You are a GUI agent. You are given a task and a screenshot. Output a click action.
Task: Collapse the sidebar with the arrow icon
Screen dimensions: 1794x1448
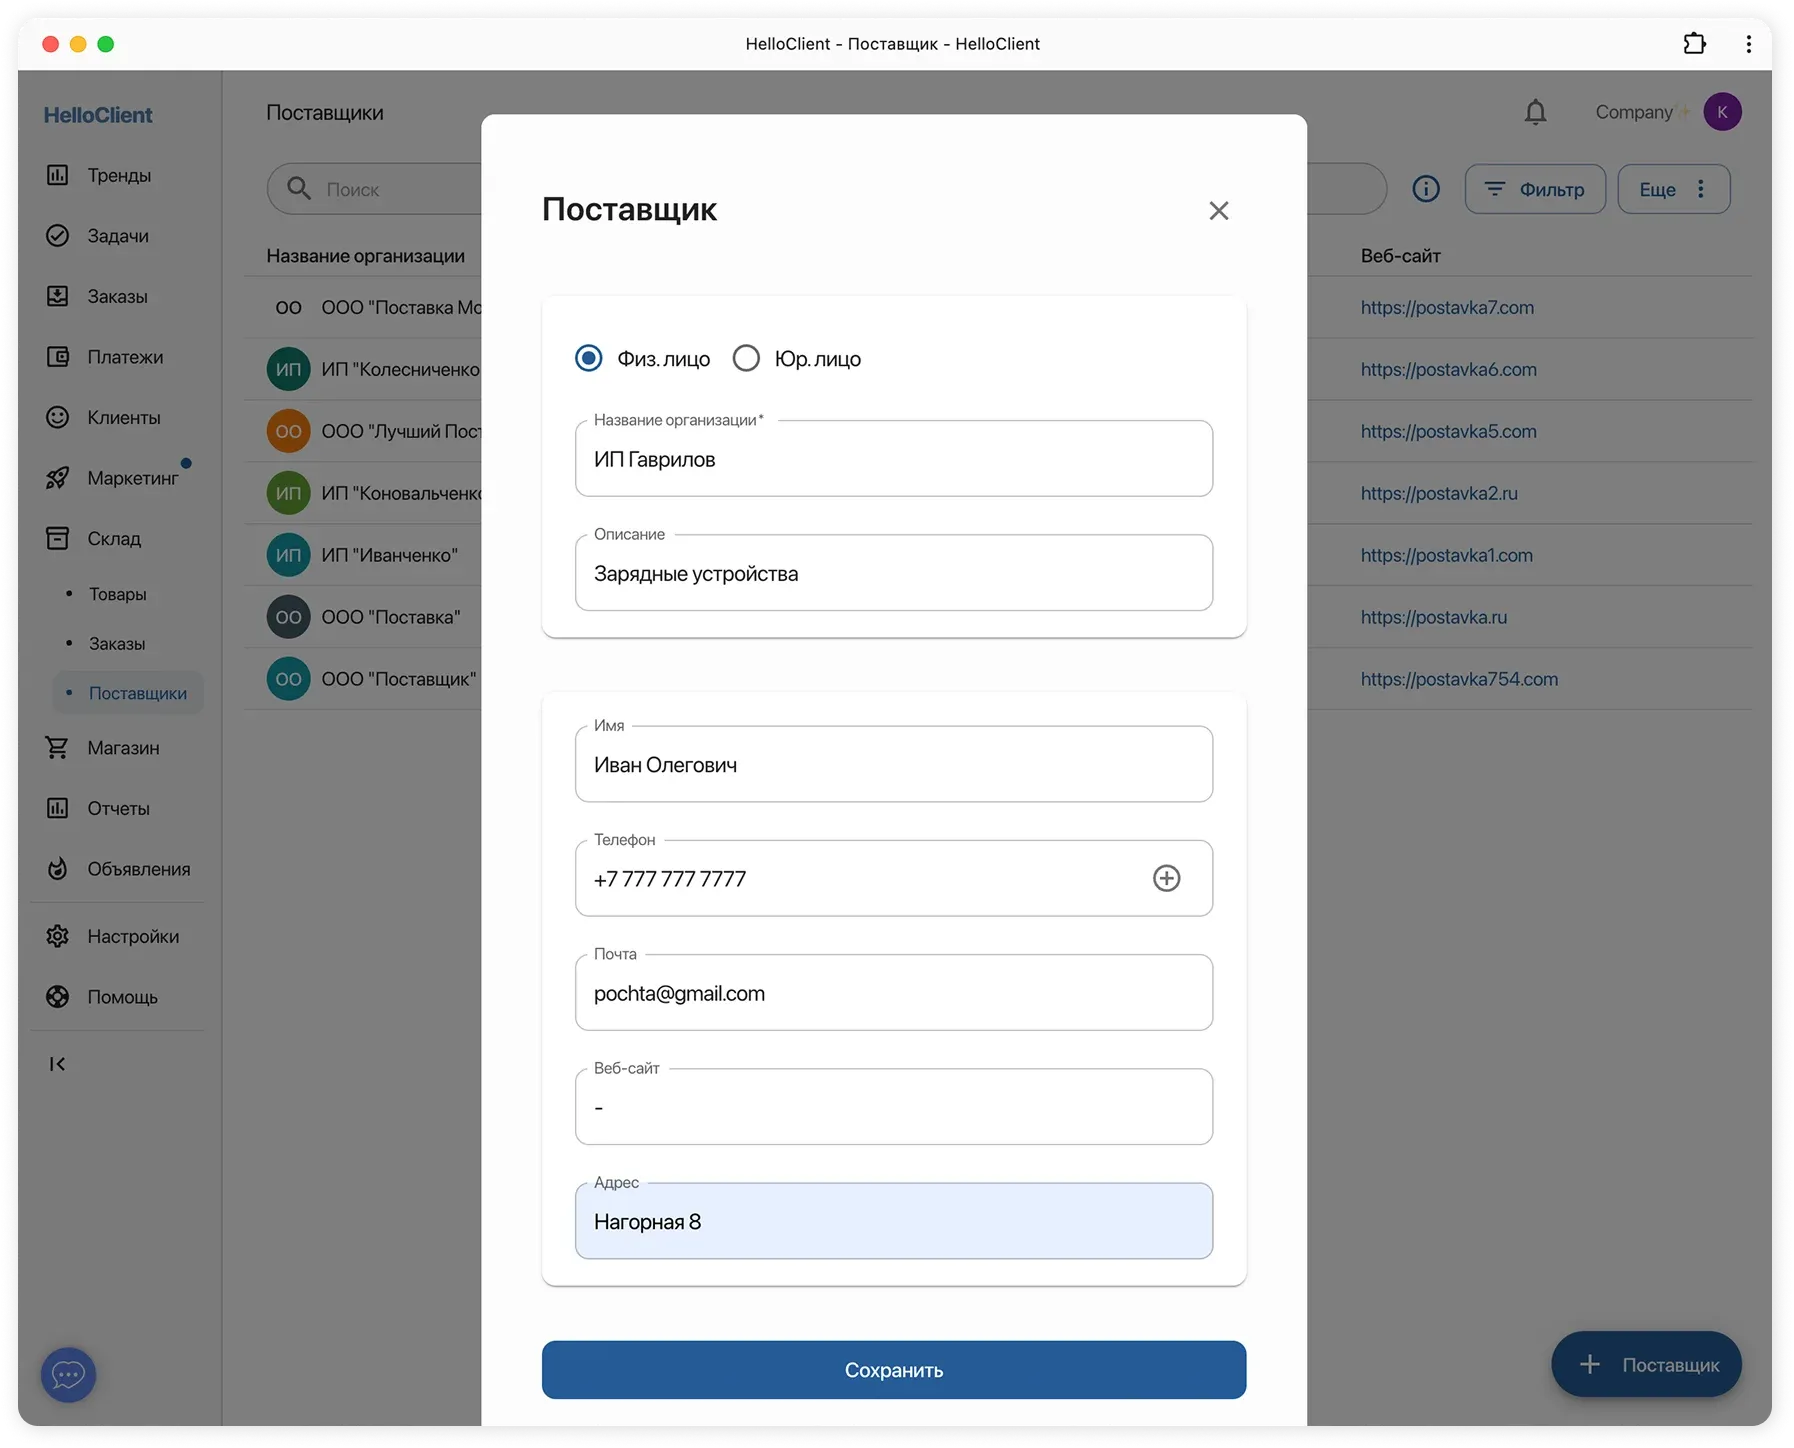pyautogui.click(x=57, y=1064)
